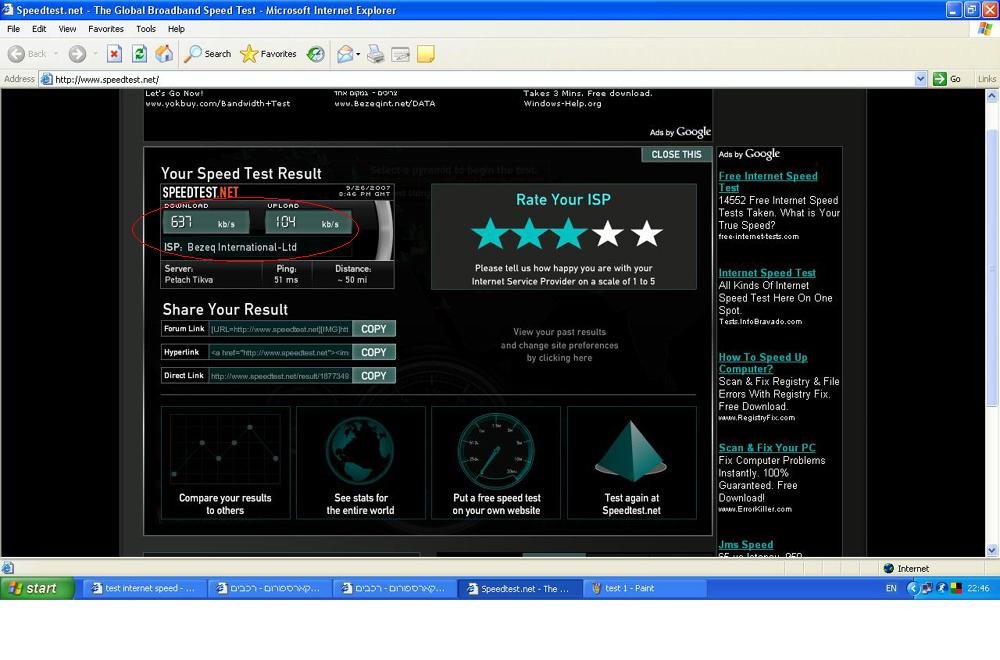1000x660 pixels.
Task: Rate ISP five stars
Action: click(x=647, y=234)
